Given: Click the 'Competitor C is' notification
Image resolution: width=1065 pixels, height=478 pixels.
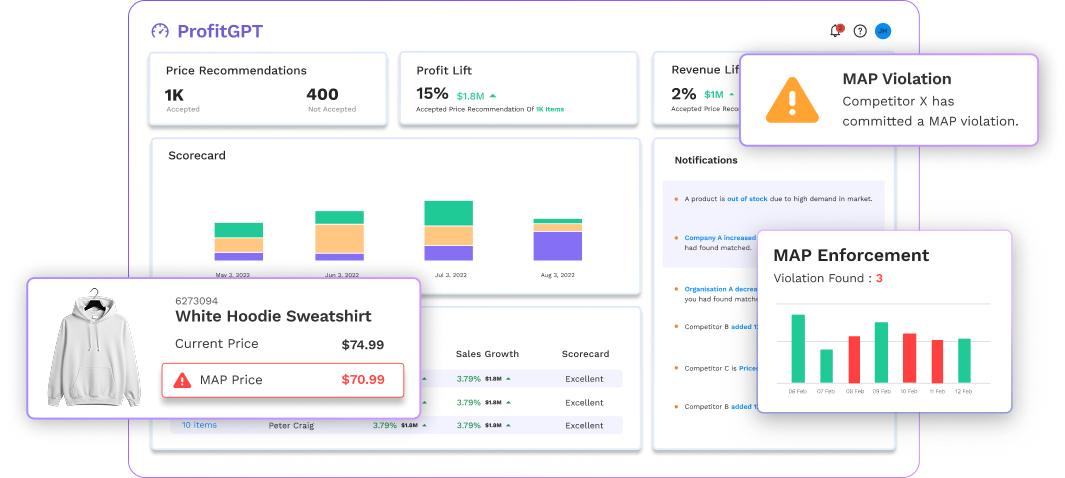Looking at the screenshot, I should click(x=721, y=368).
